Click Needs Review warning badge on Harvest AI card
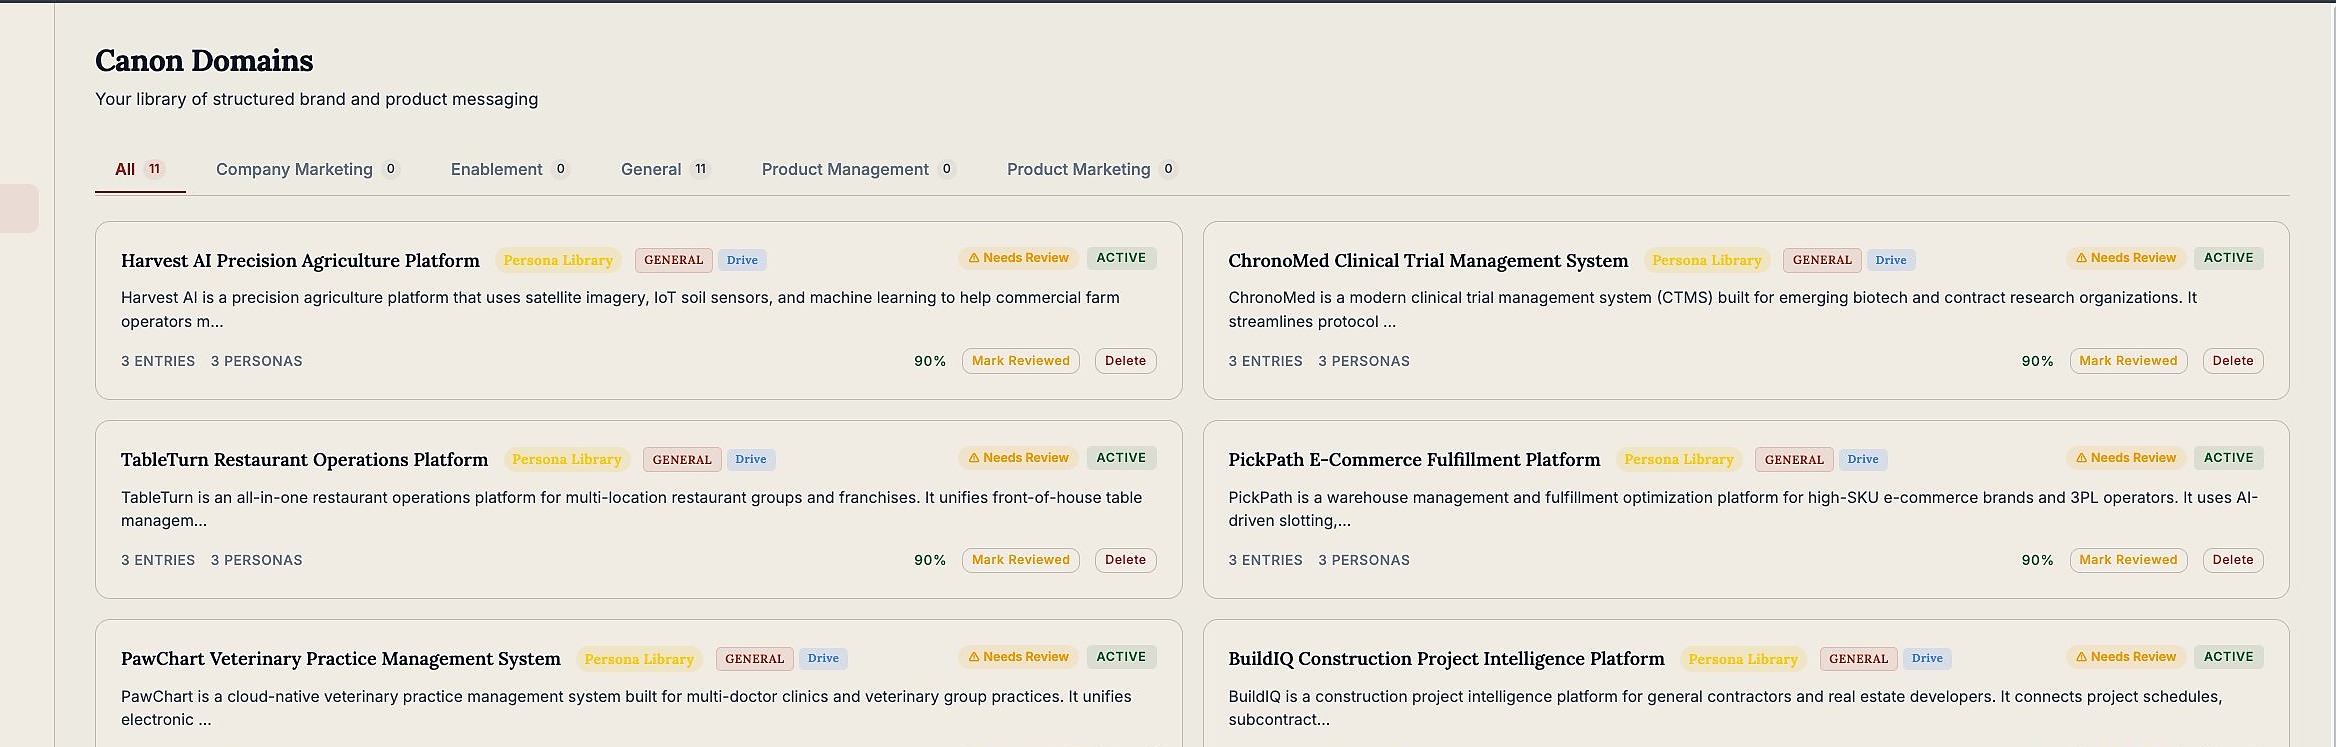Viewport: 2336px width, 747px height. (x=1018, y=258)
